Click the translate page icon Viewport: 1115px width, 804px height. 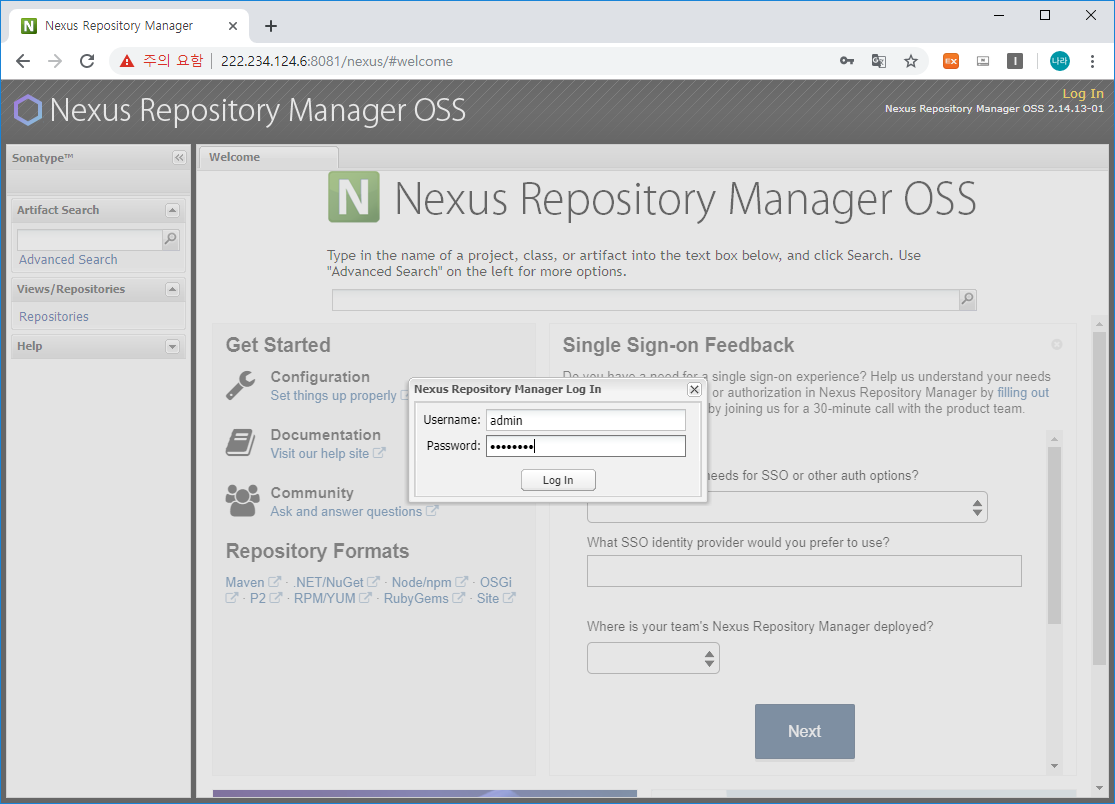click(x=879, y=61)
